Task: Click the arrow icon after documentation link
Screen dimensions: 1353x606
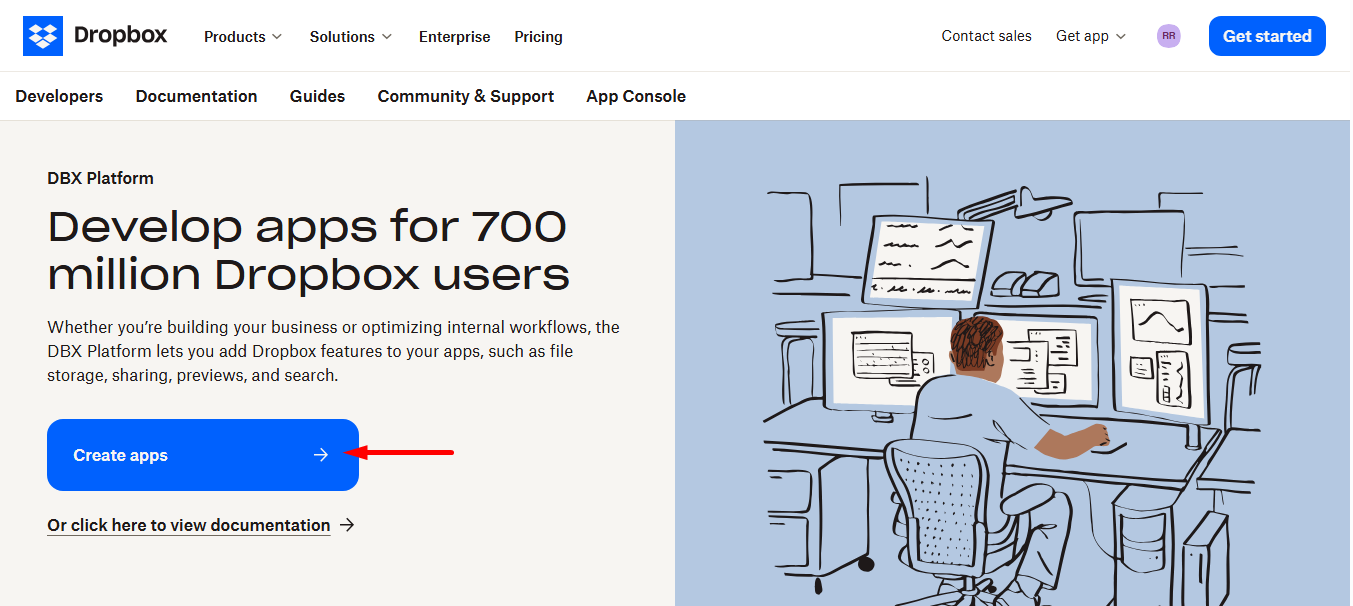Action: 347,525
